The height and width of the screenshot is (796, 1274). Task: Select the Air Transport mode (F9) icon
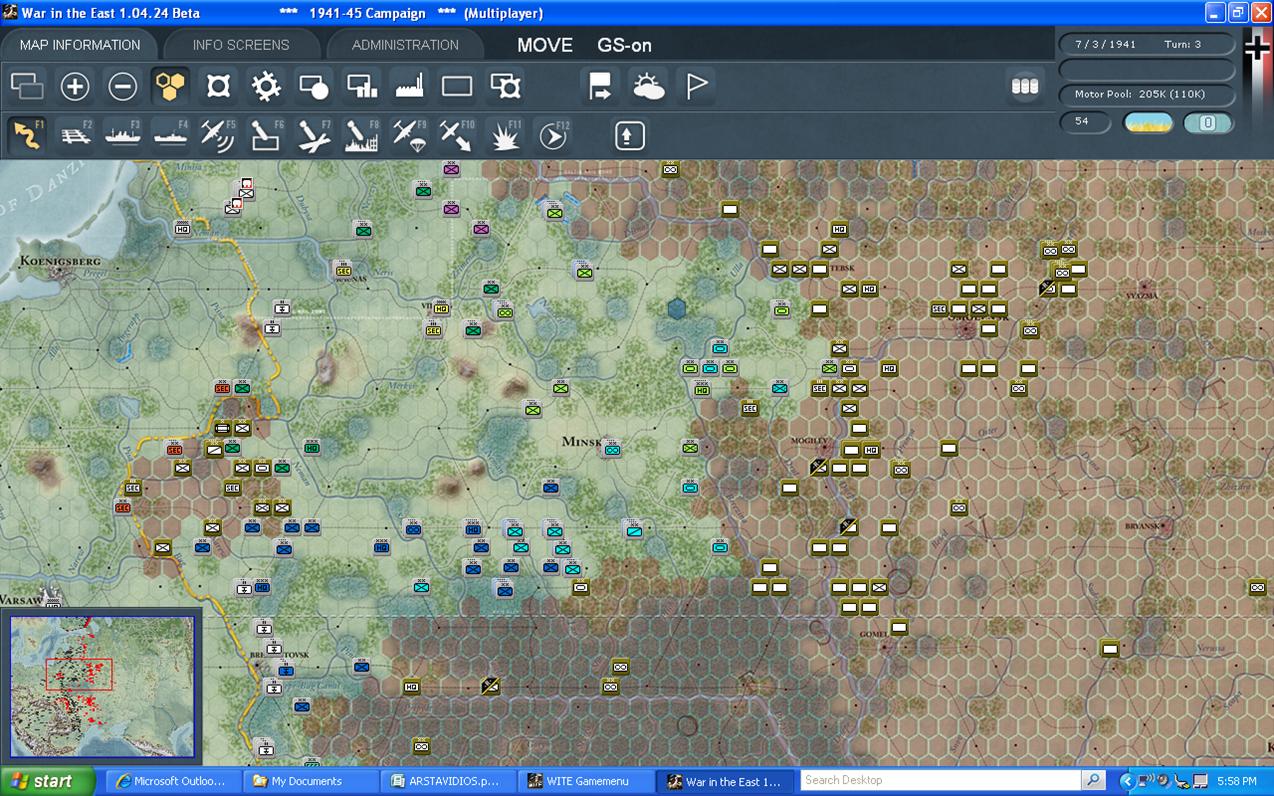[x=410, y=135]
